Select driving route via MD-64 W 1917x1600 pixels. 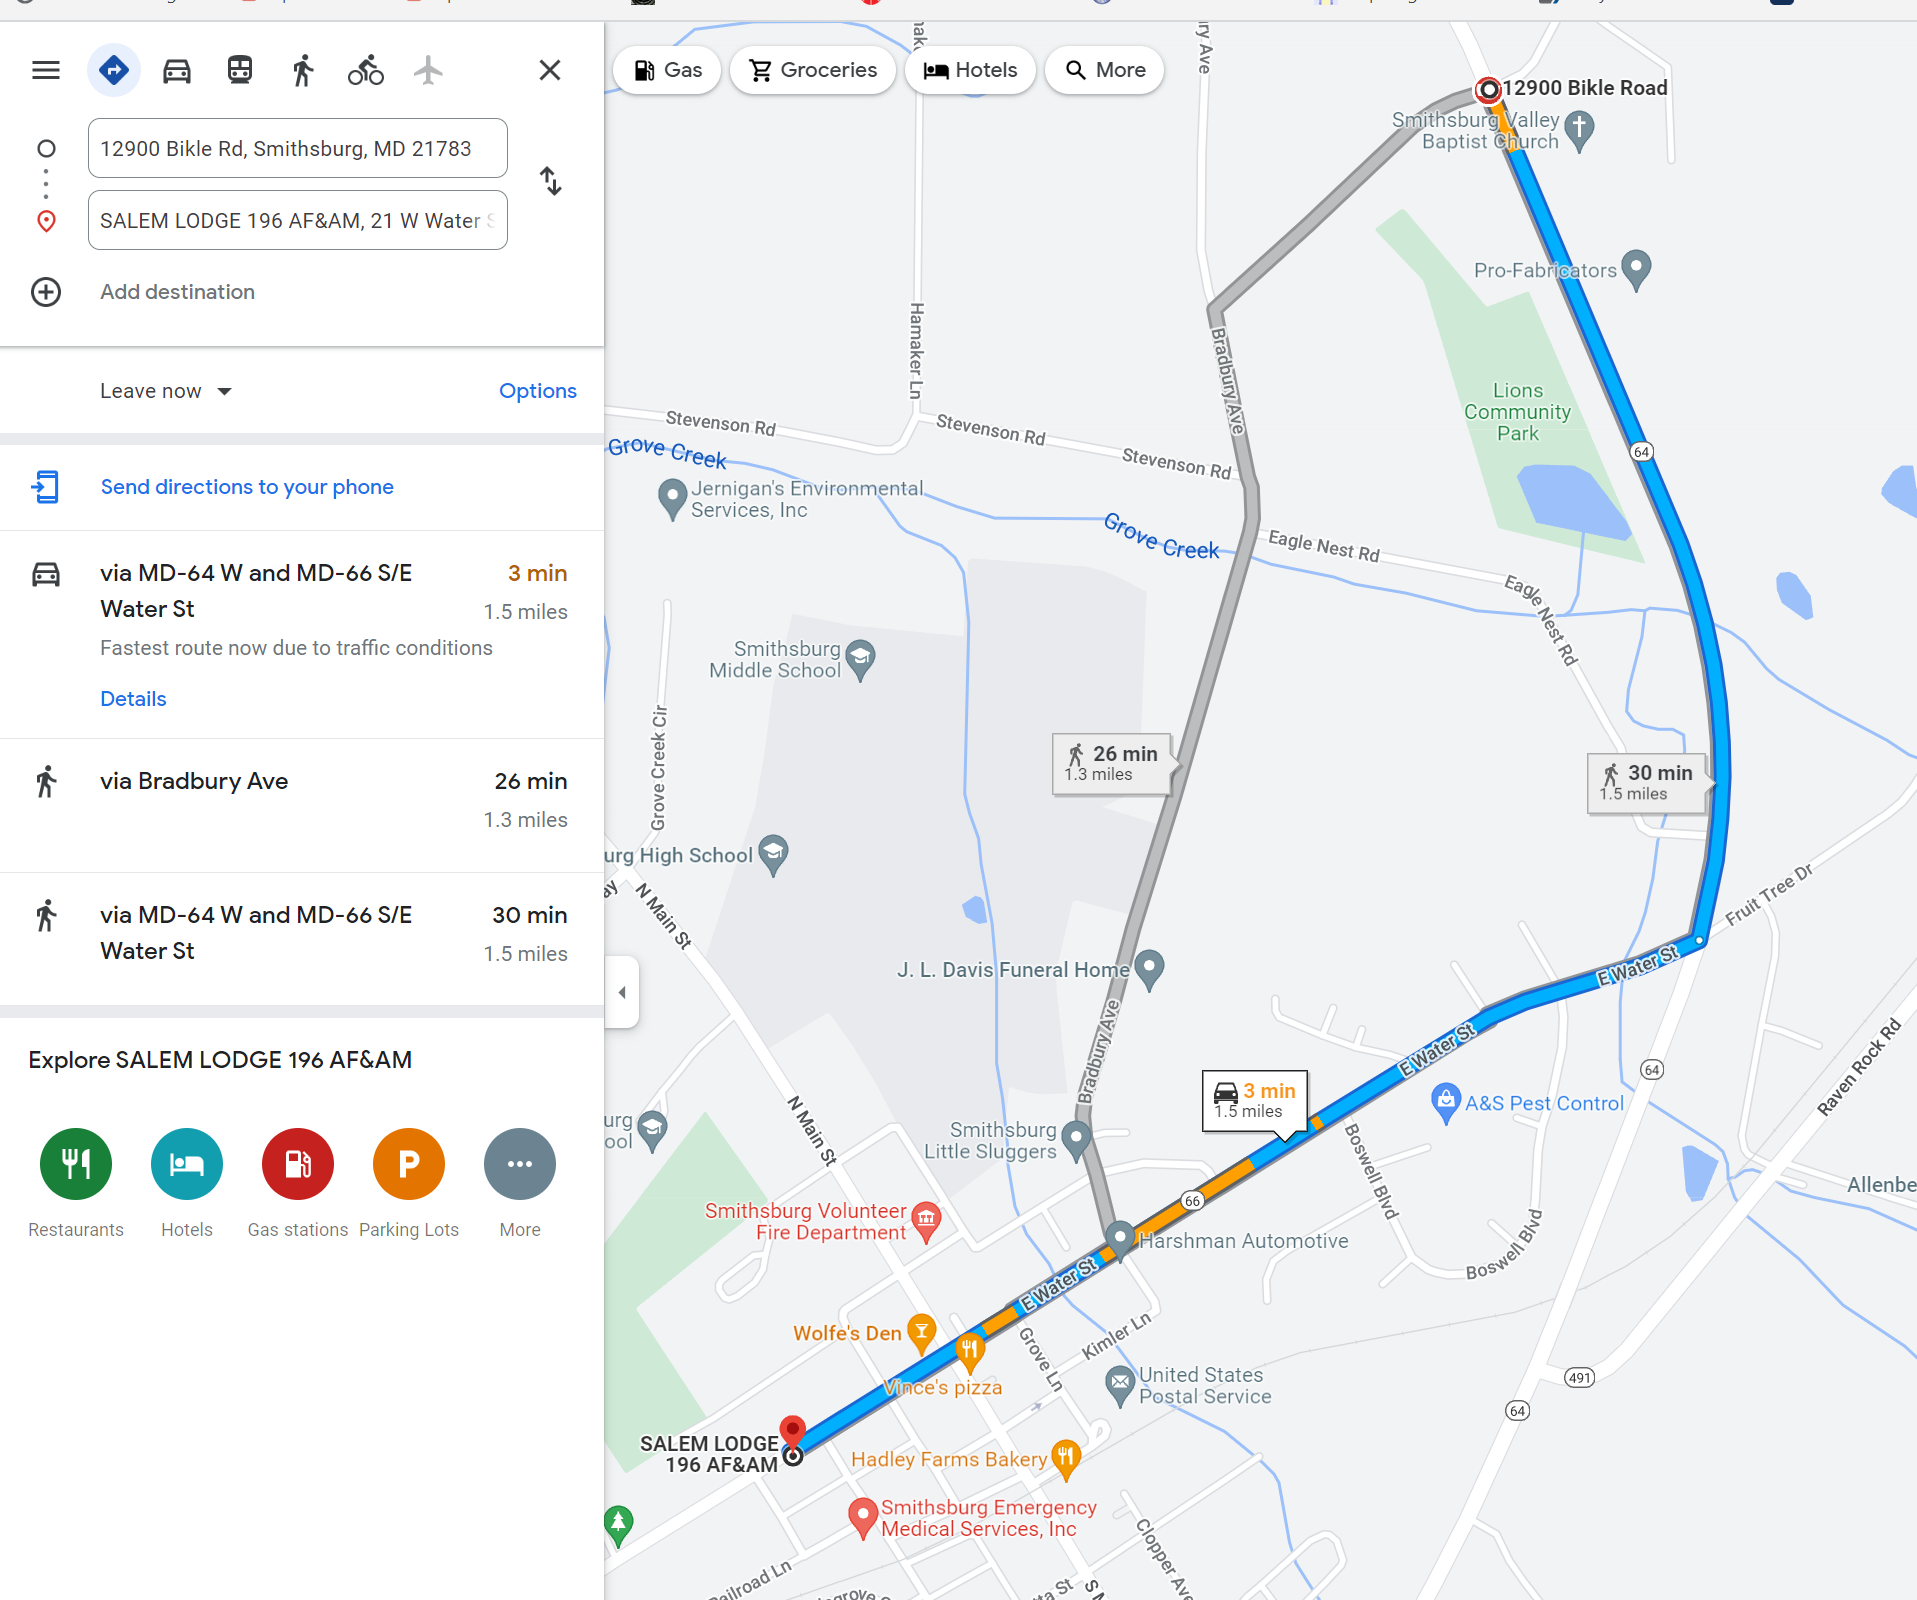point(302,635)
